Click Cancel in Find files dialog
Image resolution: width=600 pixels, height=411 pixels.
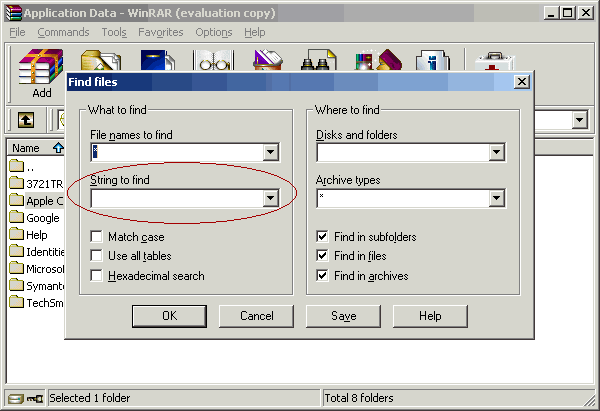pyautogui.click(x=256, y=316)
